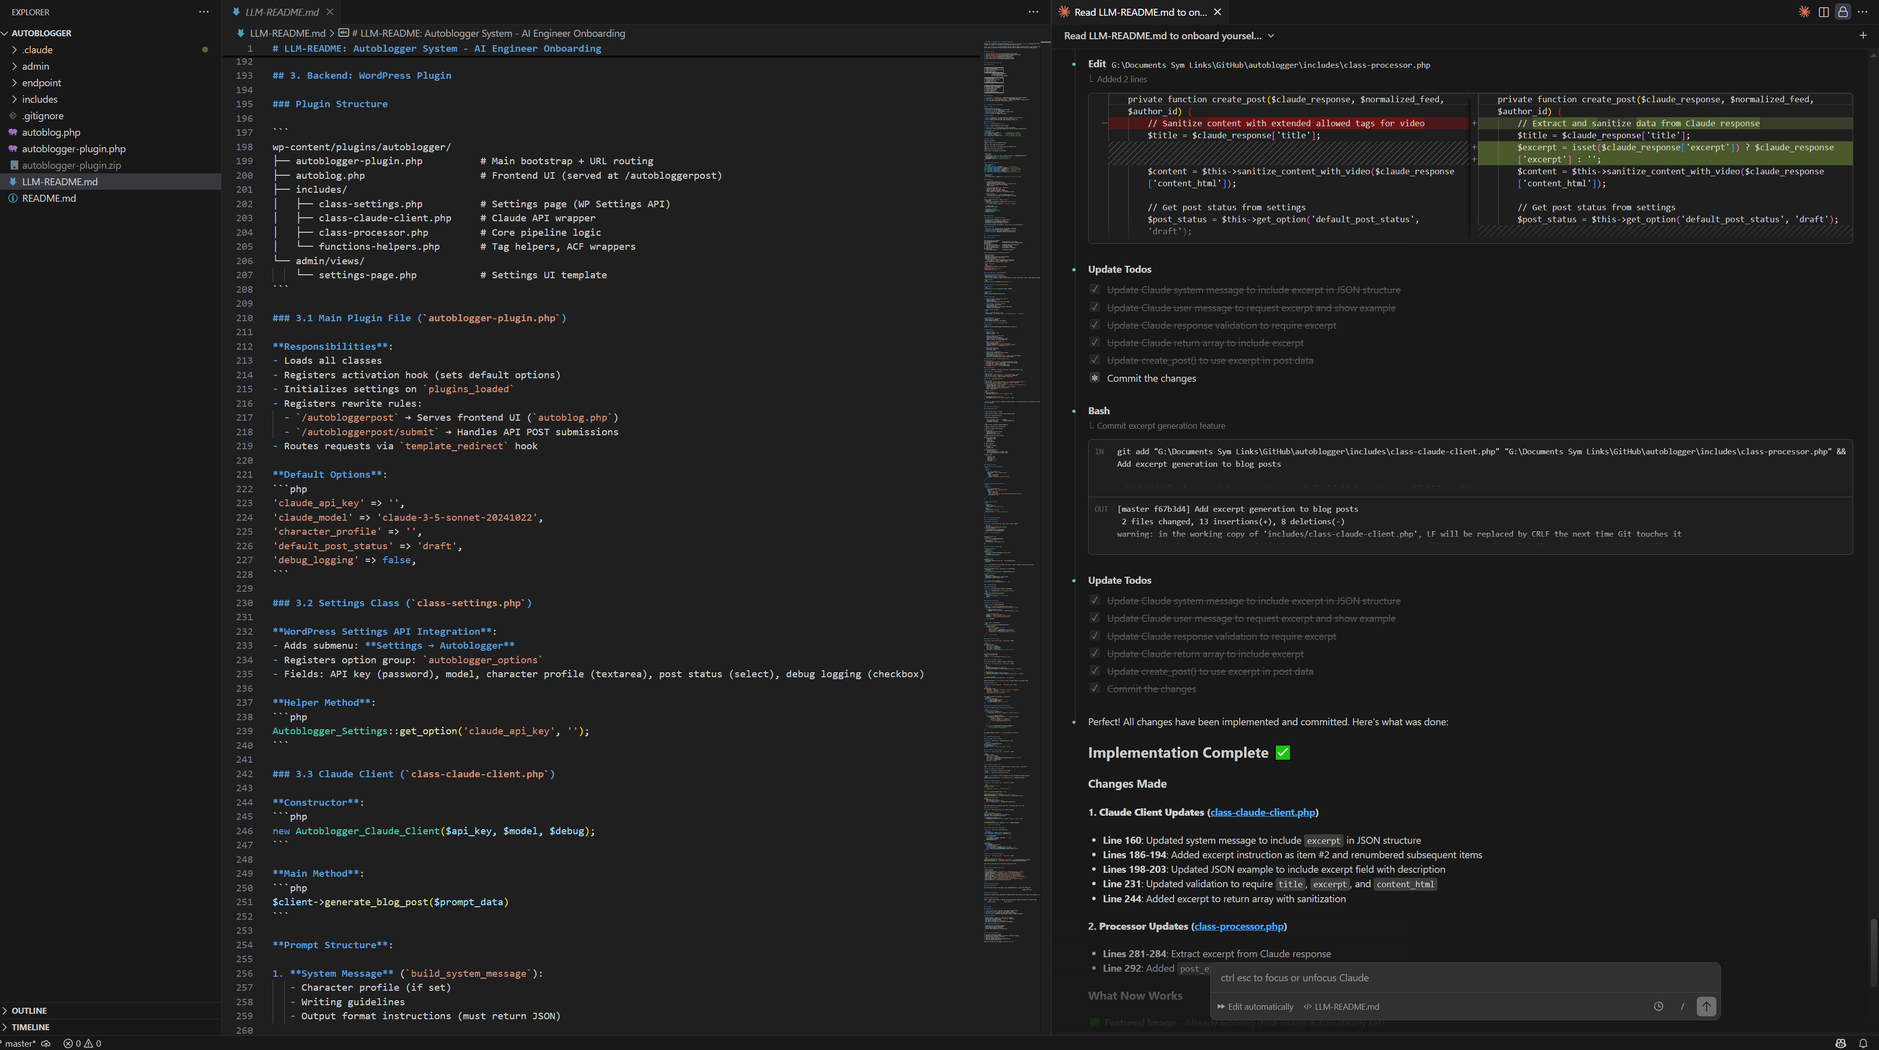Open Claude panel more actions ellipsis

[x=1863, y=12]
